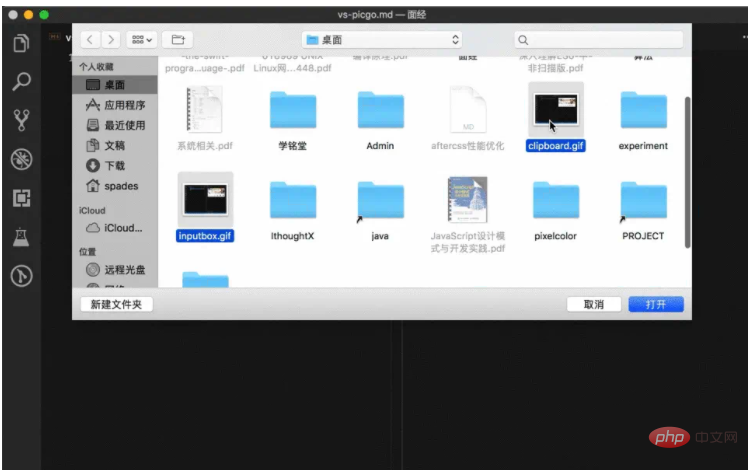Select the JavaScript设计模式与开发实践.pdf file

(468, 199)
